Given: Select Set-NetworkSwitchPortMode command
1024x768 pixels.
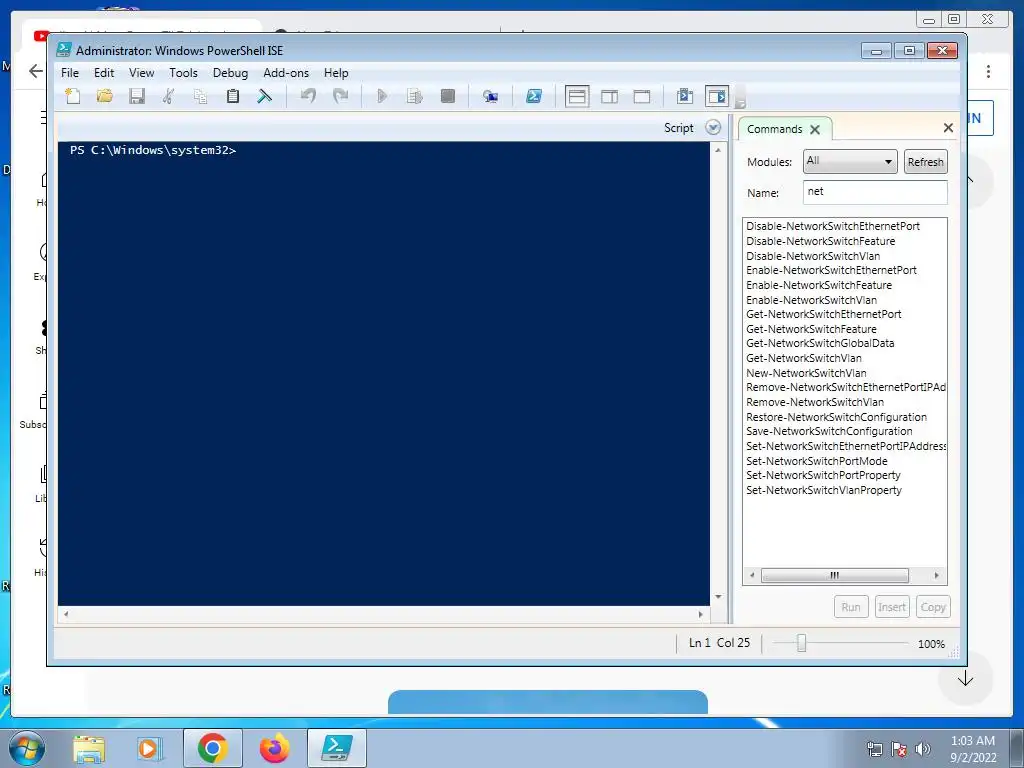Looking at the screenshot, I should pos(816,461).
